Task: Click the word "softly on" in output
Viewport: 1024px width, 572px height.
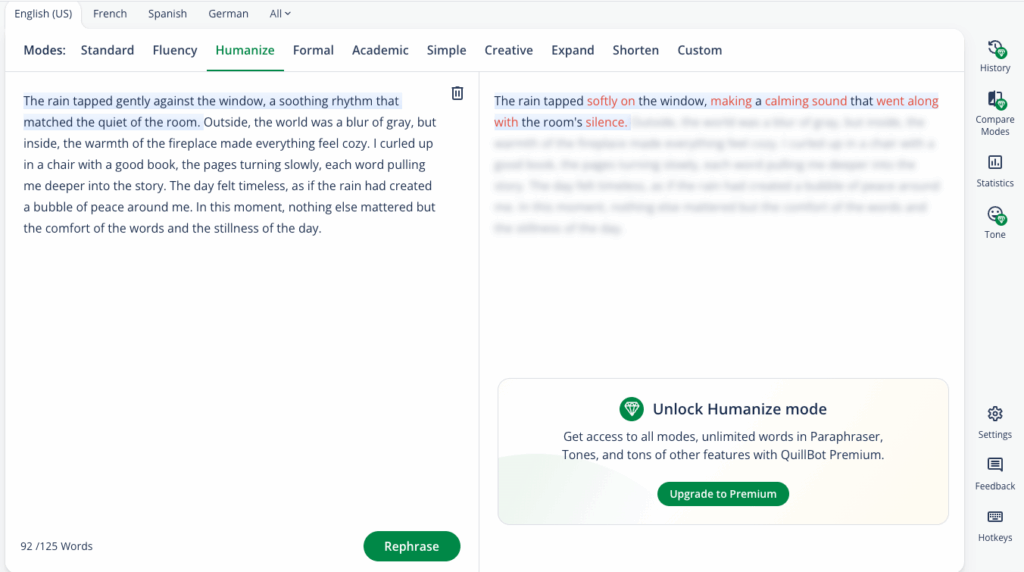Action: coord(611,101)
